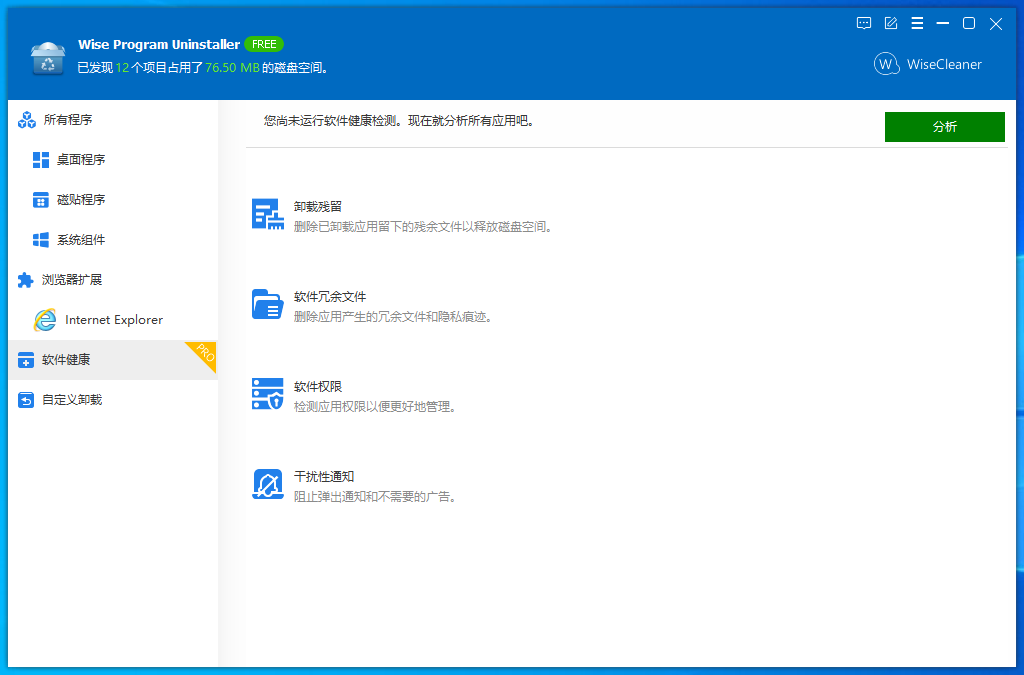The width and height of the screenshot is (1024, 675).
Task: Open the hamburger main menu
Action: [x=917, y=23]
